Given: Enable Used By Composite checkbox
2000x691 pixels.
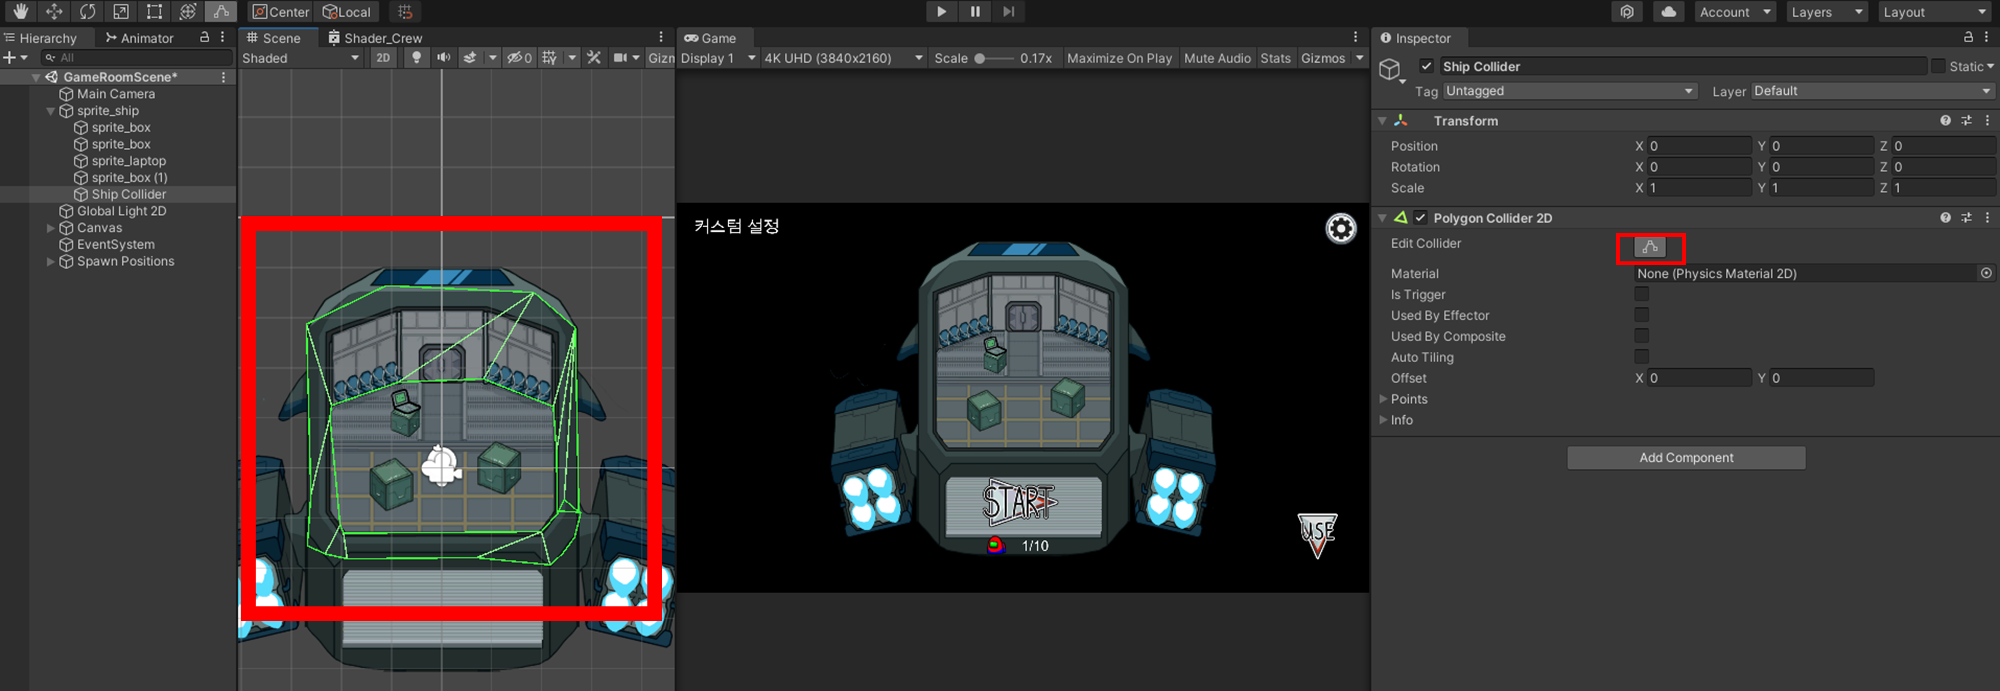Looking at the screenshot, I should coord(1641,336).
